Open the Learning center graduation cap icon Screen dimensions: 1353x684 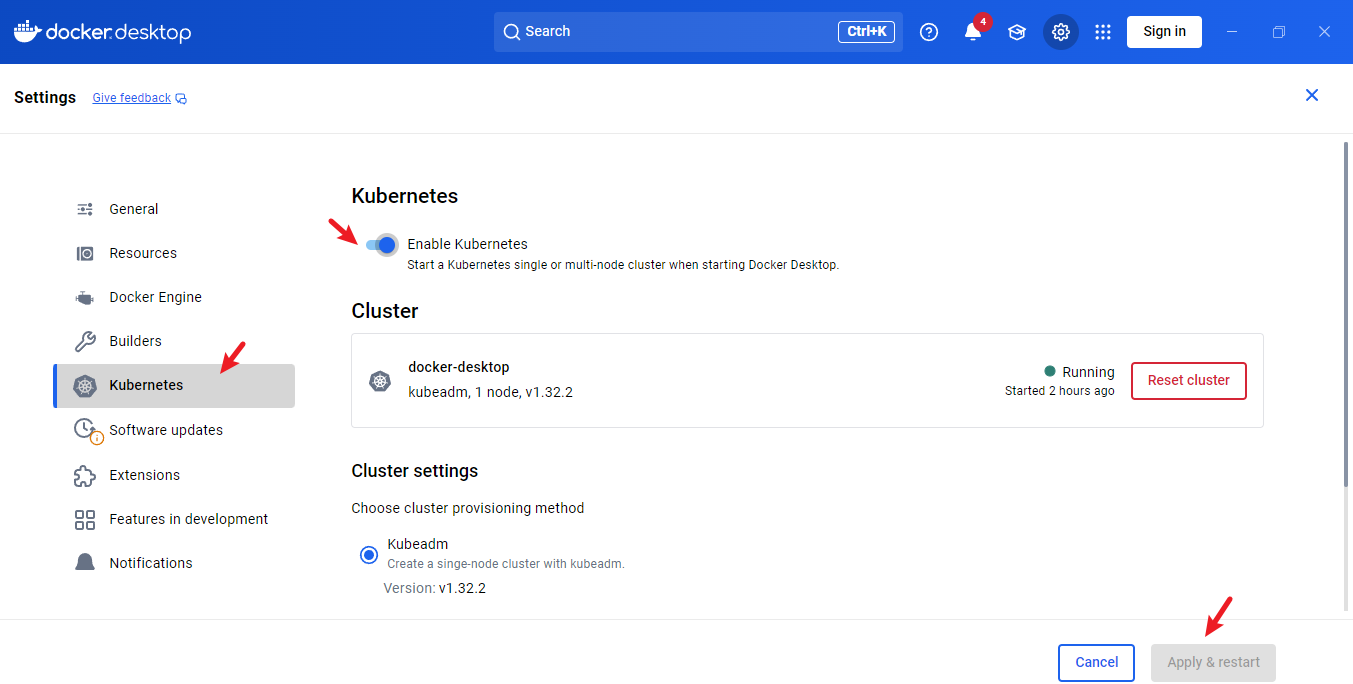click(1017, 32)
